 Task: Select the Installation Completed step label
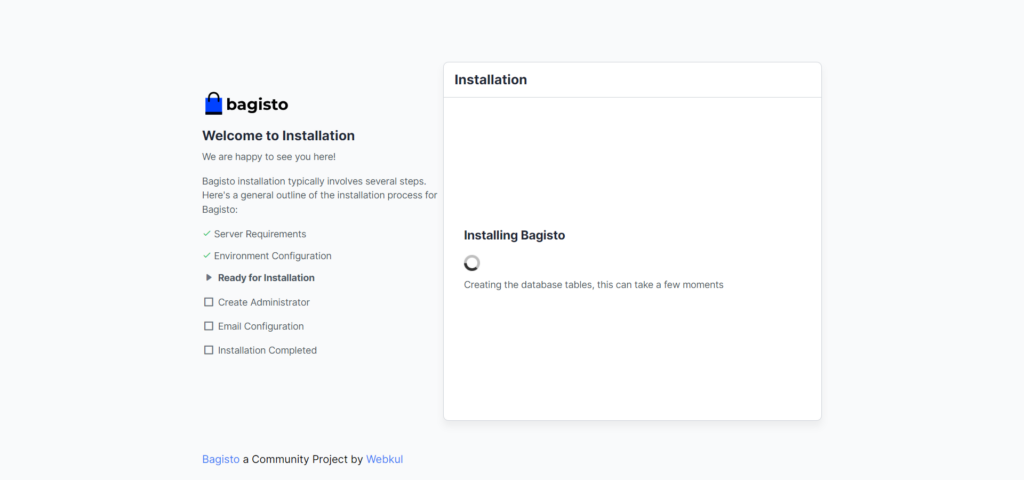267,350
